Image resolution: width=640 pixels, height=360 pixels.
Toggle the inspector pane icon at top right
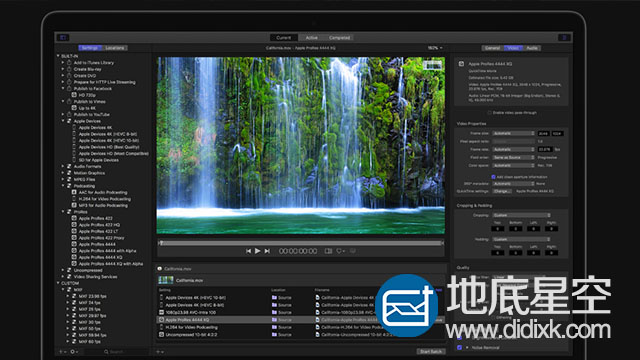[x=564, y=38]
